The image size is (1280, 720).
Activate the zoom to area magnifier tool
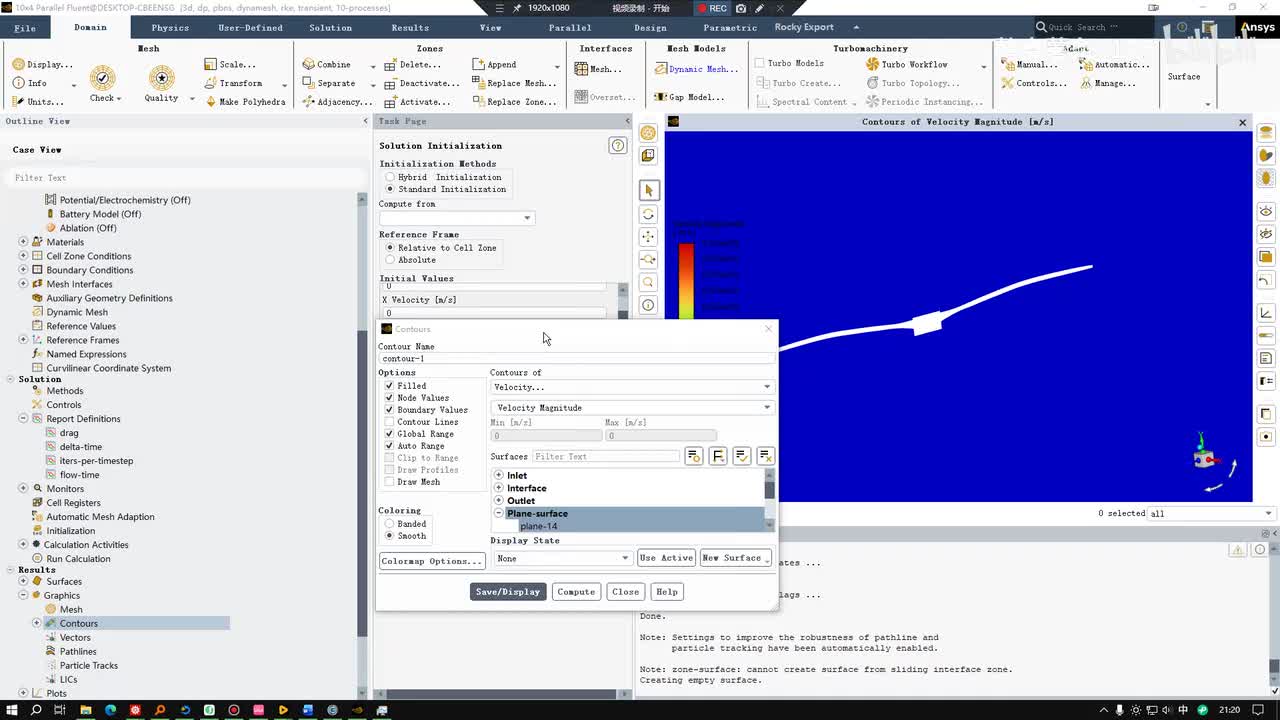point(648,283)
